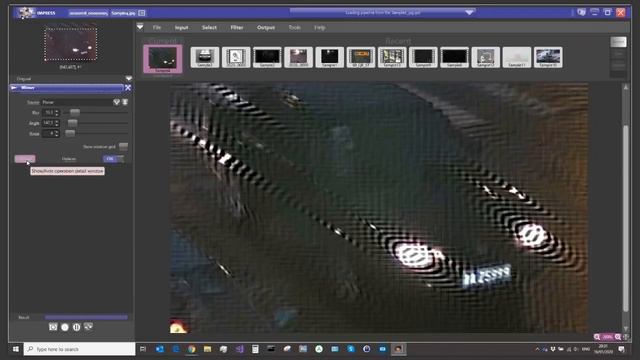Click the Blur value field
640x360 pixels.
click(51, 113)
